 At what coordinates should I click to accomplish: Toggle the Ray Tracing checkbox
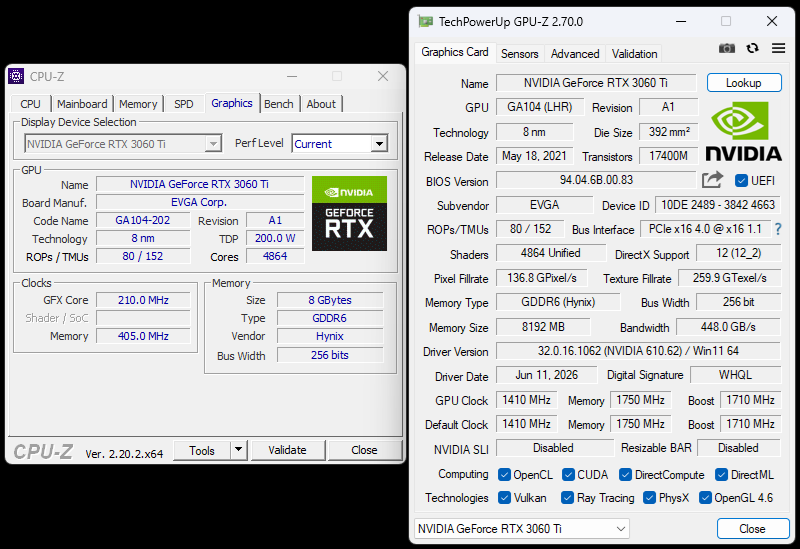point(567,497)
